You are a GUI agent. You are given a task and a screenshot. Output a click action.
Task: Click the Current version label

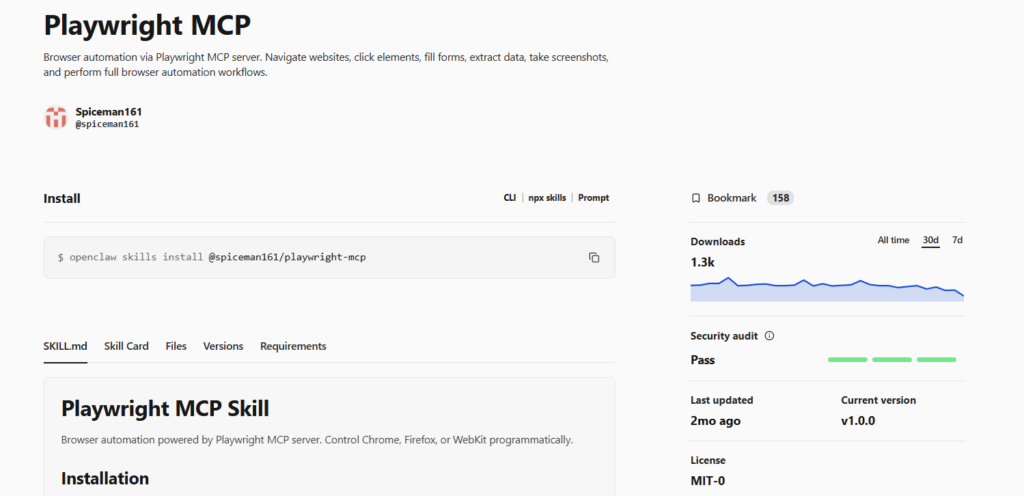(878, 400)
